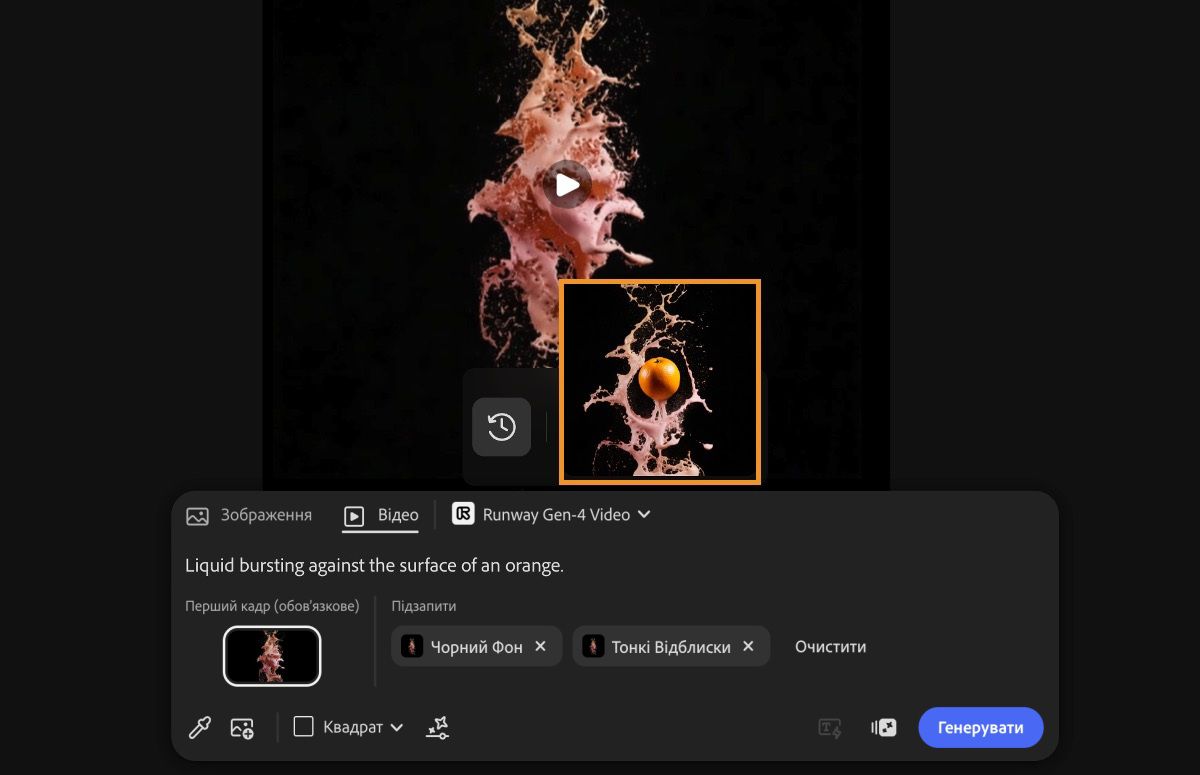Click the Перший кадр (обов'язкове) label
The height and width of the screenshot is (775, 1200).
pyautogui.click(x=272, y=606)
